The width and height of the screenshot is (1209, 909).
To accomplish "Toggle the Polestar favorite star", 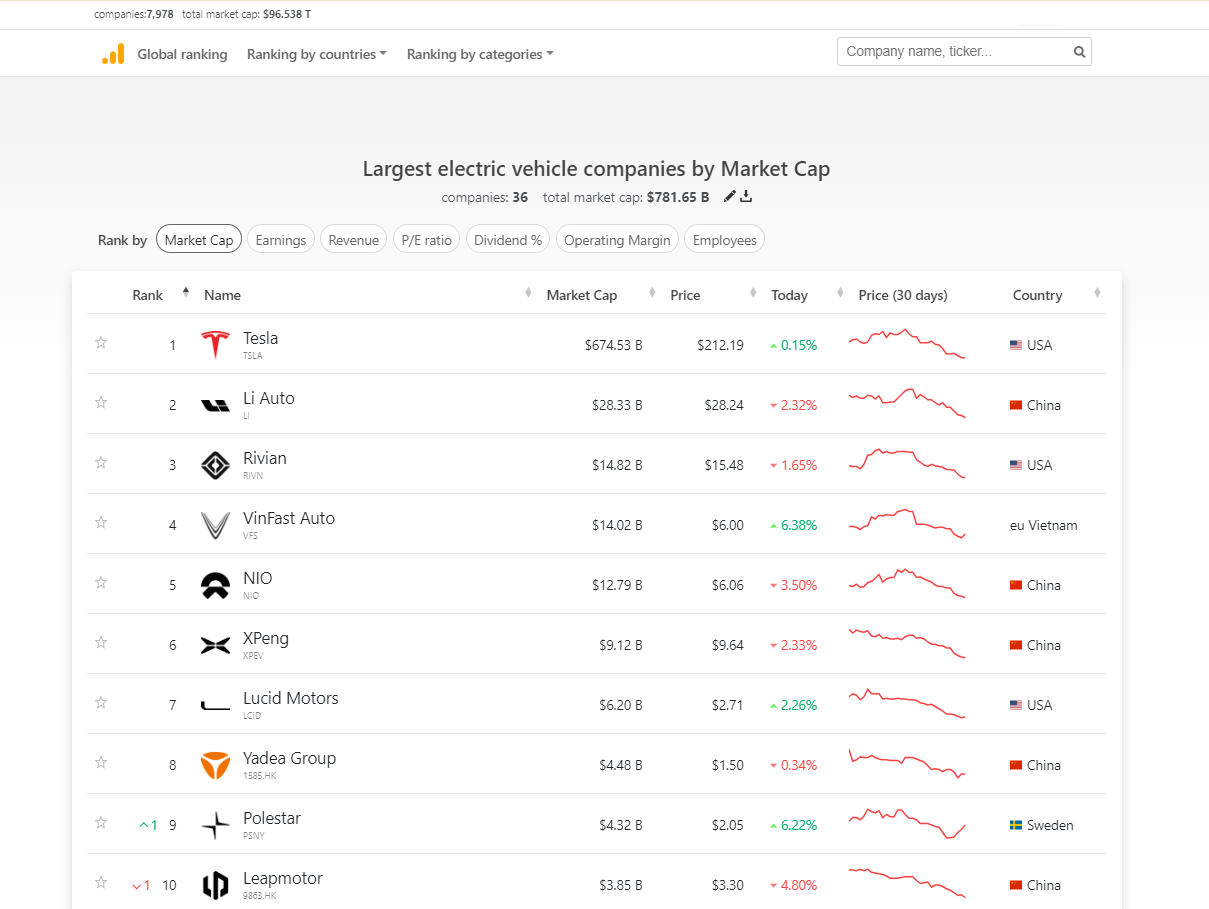I will click(x=101, y=822).
